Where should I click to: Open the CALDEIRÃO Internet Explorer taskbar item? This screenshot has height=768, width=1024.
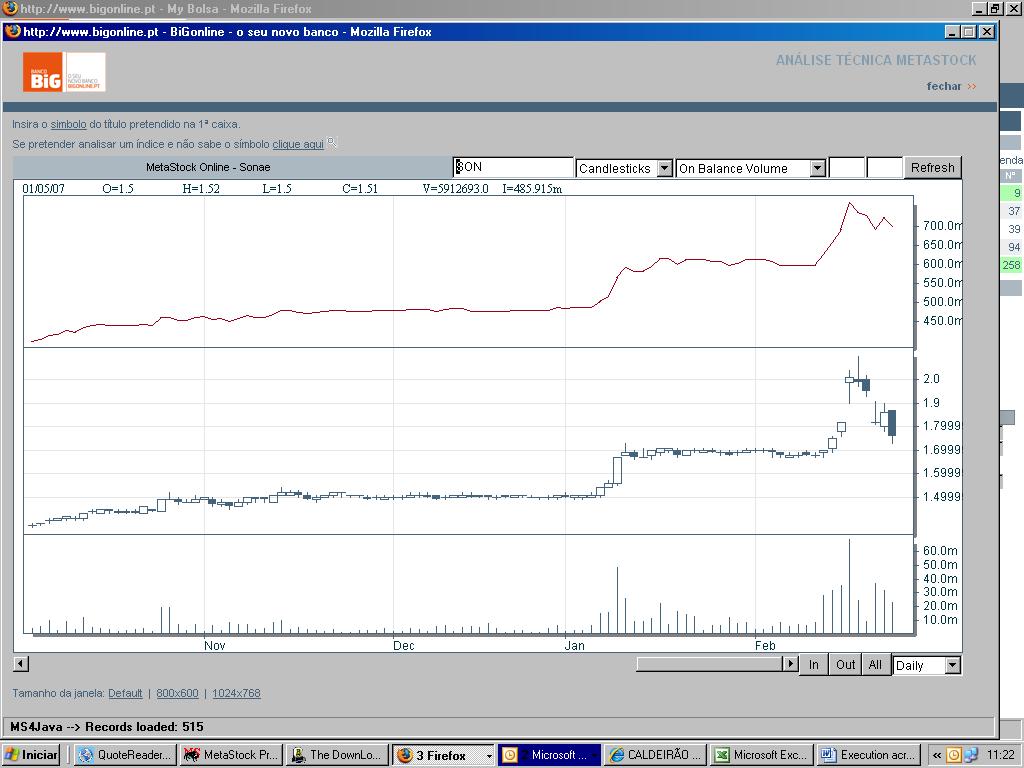655,755
